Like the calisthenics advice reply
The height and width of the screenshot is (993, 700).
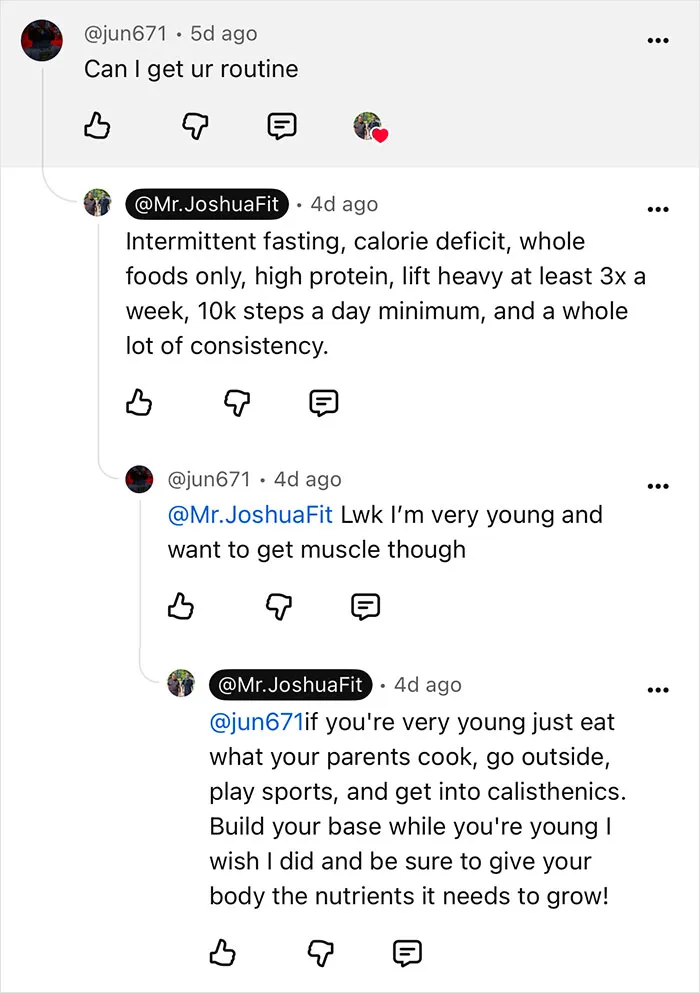point(222,952)
